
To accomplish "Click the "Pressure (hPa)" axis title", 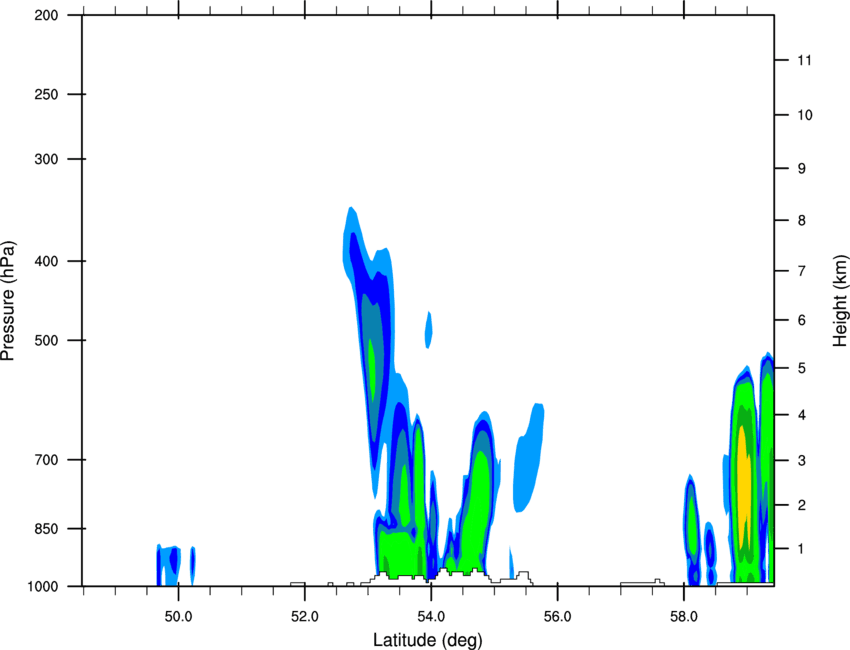I will [x=8, y=301].
